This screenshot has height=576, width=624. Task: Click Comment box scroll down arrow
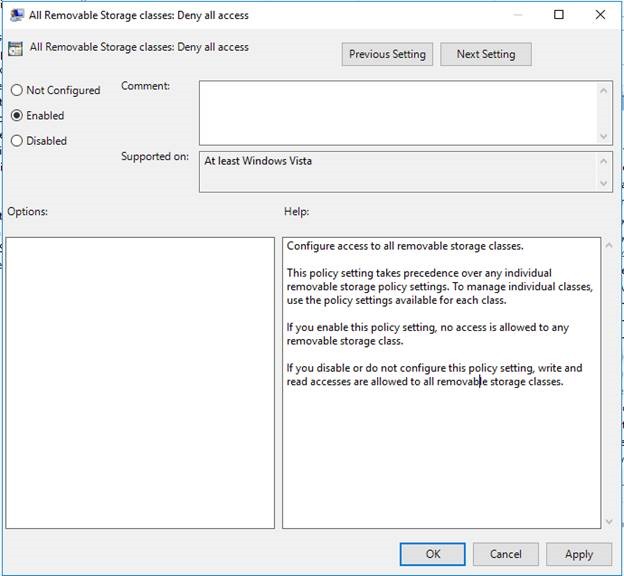click(x=604, y=136)
